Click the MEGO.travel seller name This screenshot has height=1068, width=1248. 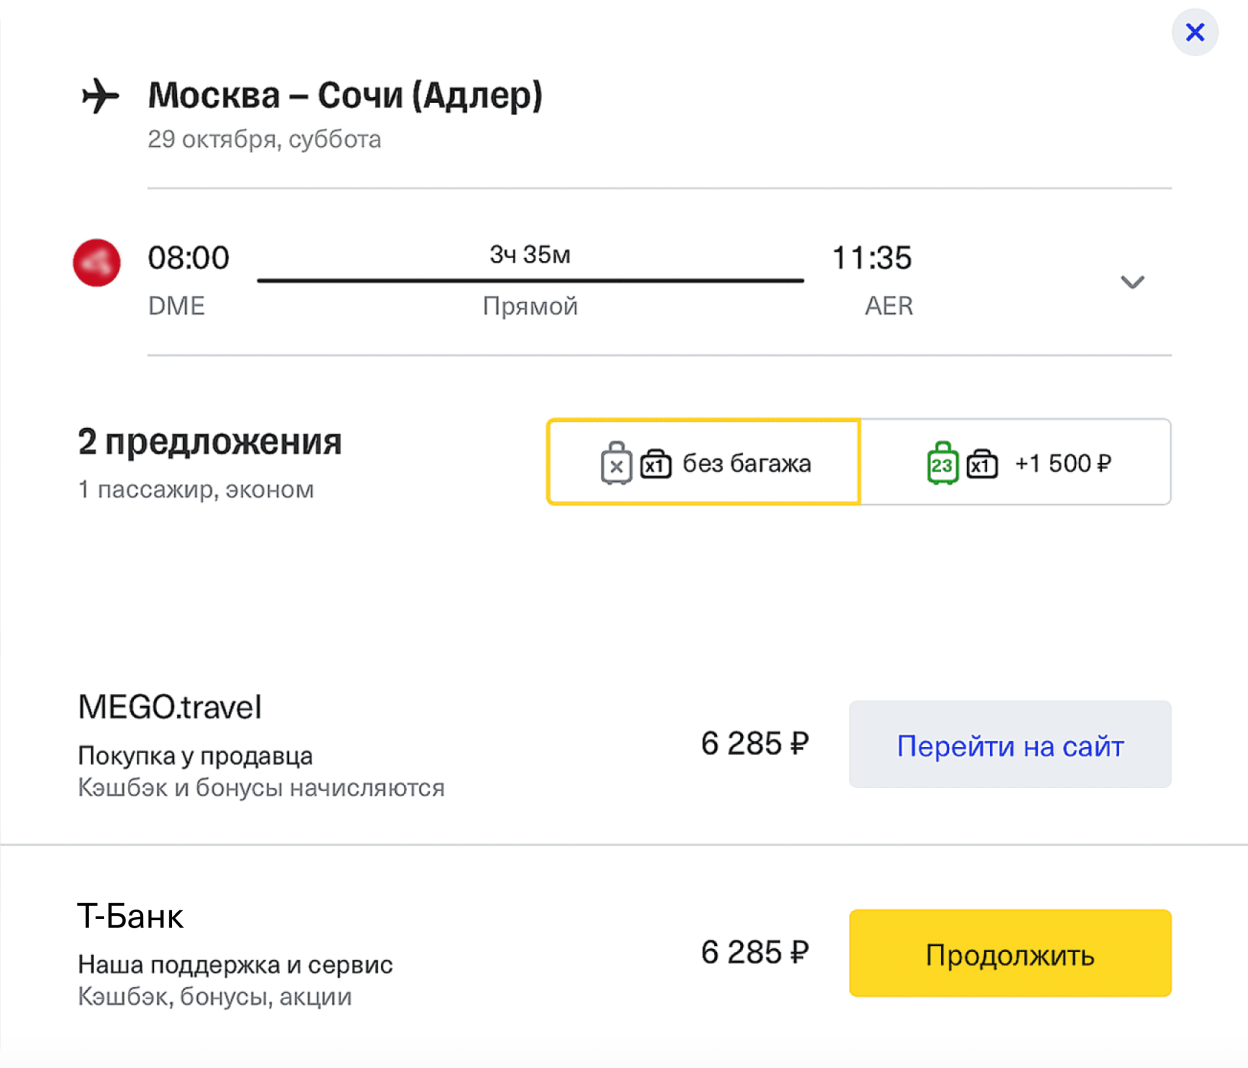pyautogui.click(x=170, y=707)
